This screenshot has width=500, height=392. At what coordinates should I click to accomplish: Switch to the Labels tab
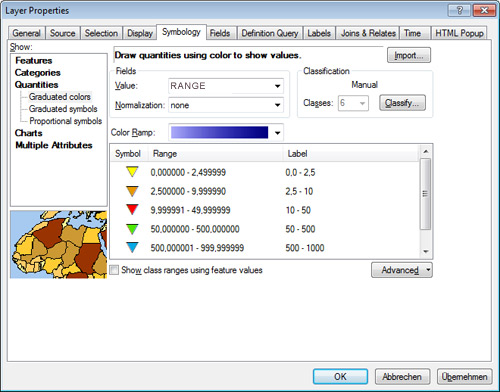tap(319, 33)
